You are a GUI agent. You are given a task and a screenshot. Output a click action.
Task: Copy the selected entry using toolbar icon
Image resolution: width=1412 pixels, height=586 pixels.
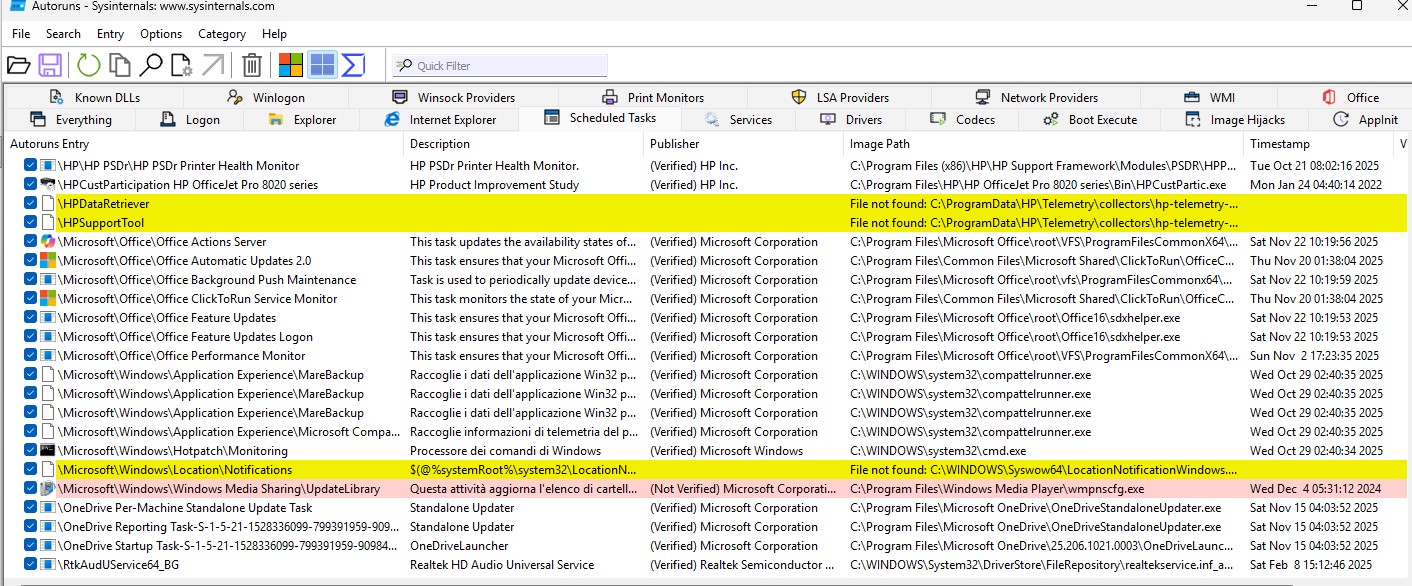(118, 64)
